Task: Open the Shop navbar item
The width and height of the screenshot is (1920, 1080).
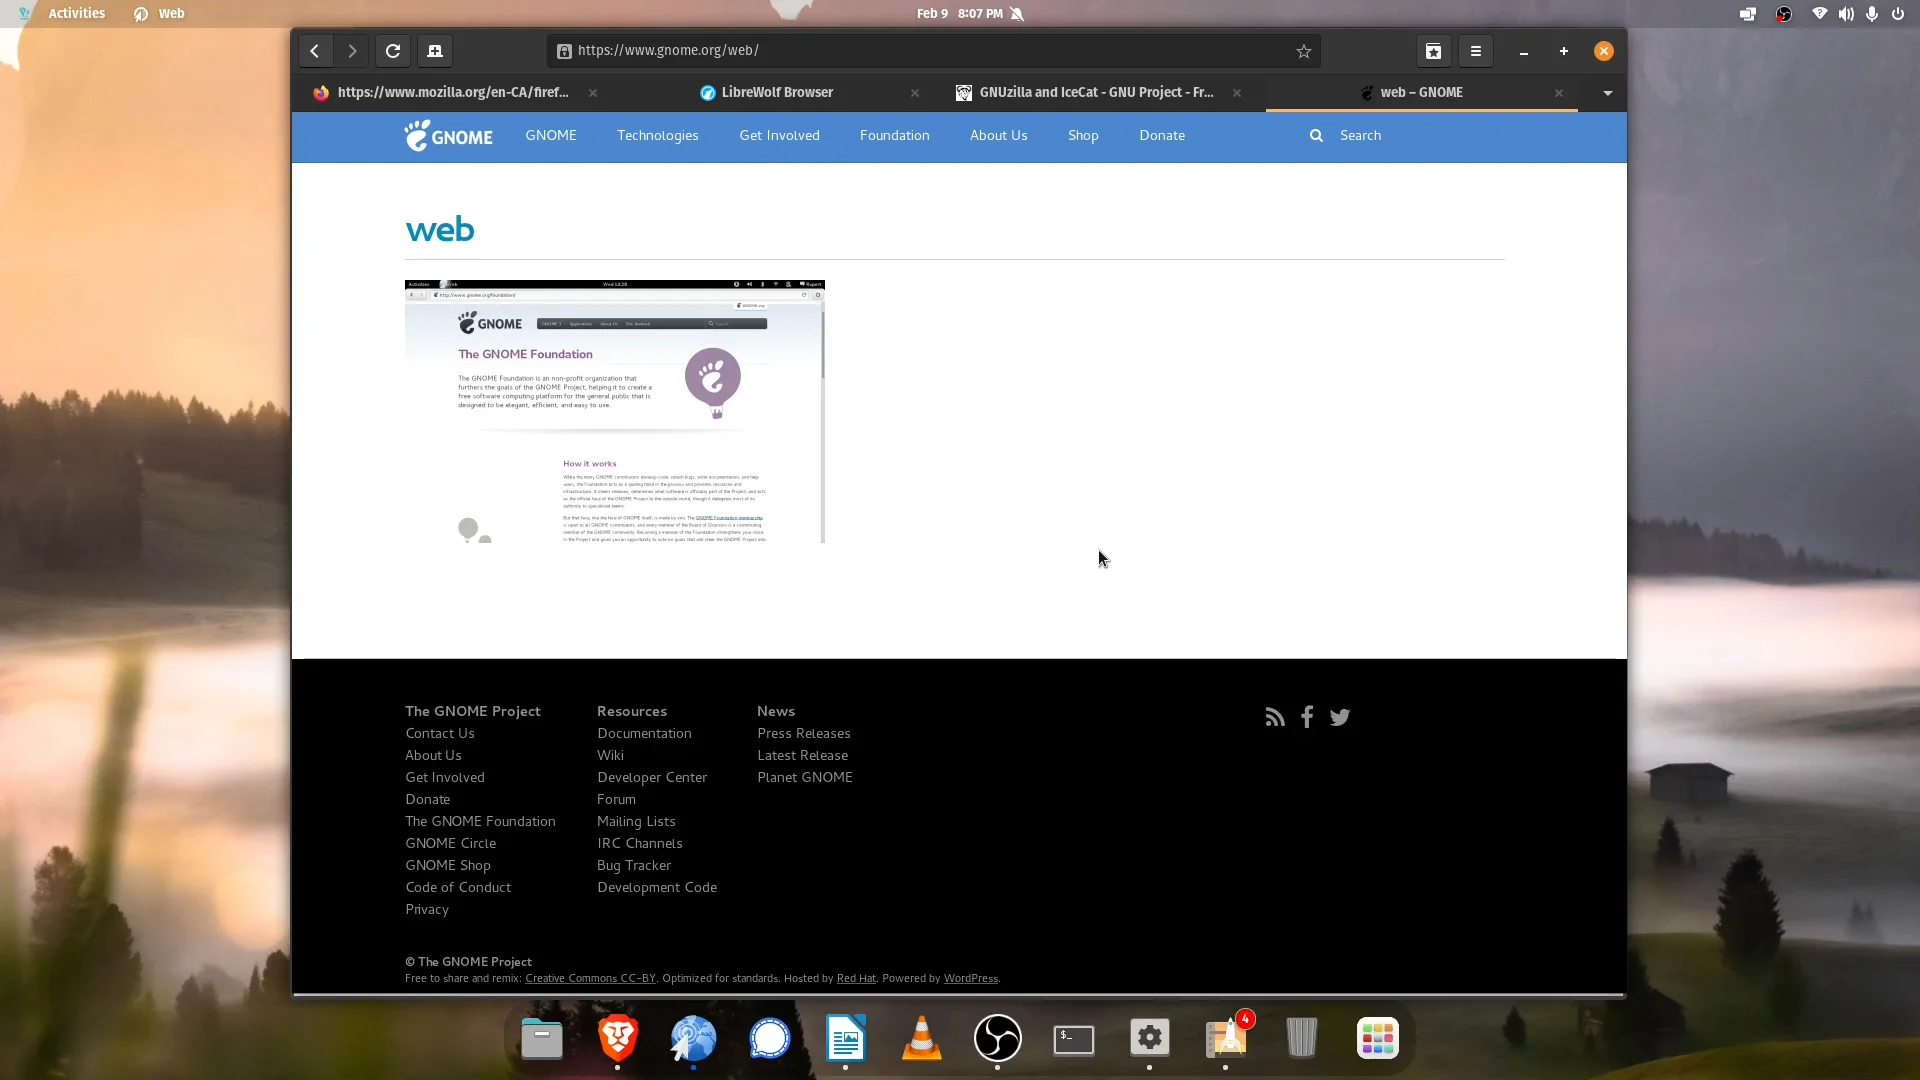Action: coord(1083,136)
